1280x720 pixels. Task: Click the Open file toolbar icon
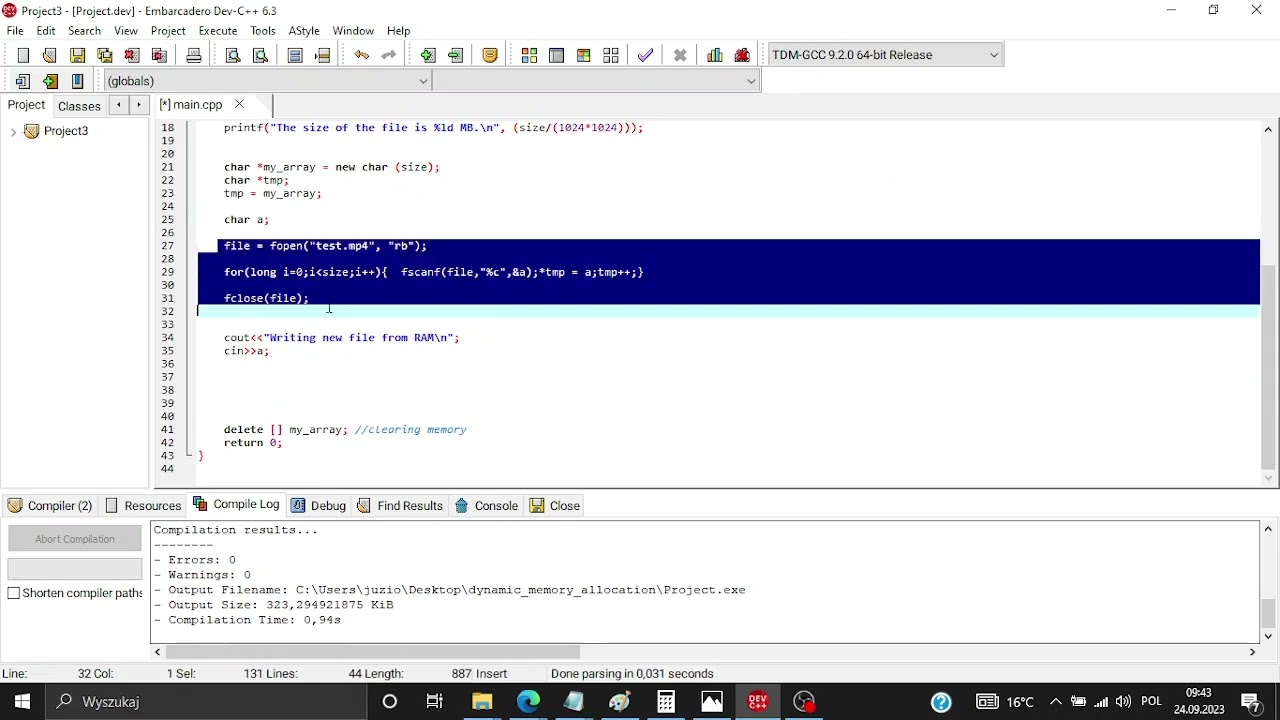click(x=50, y=55)
